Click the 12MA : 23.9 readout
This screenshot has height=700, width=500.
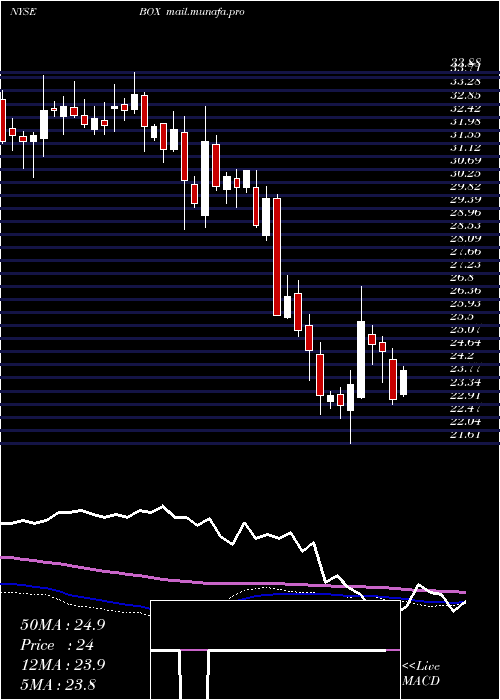pyautogui.click(x=62, y=665)
